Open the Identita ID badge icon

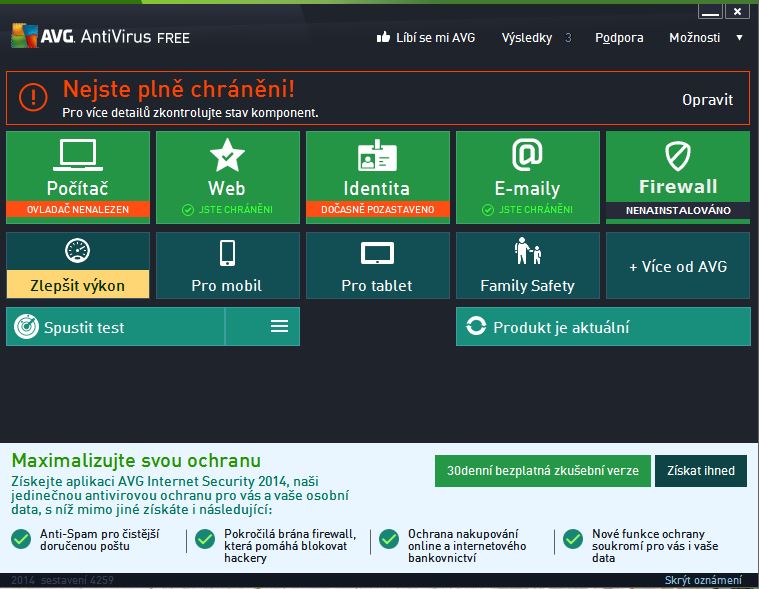377,155
